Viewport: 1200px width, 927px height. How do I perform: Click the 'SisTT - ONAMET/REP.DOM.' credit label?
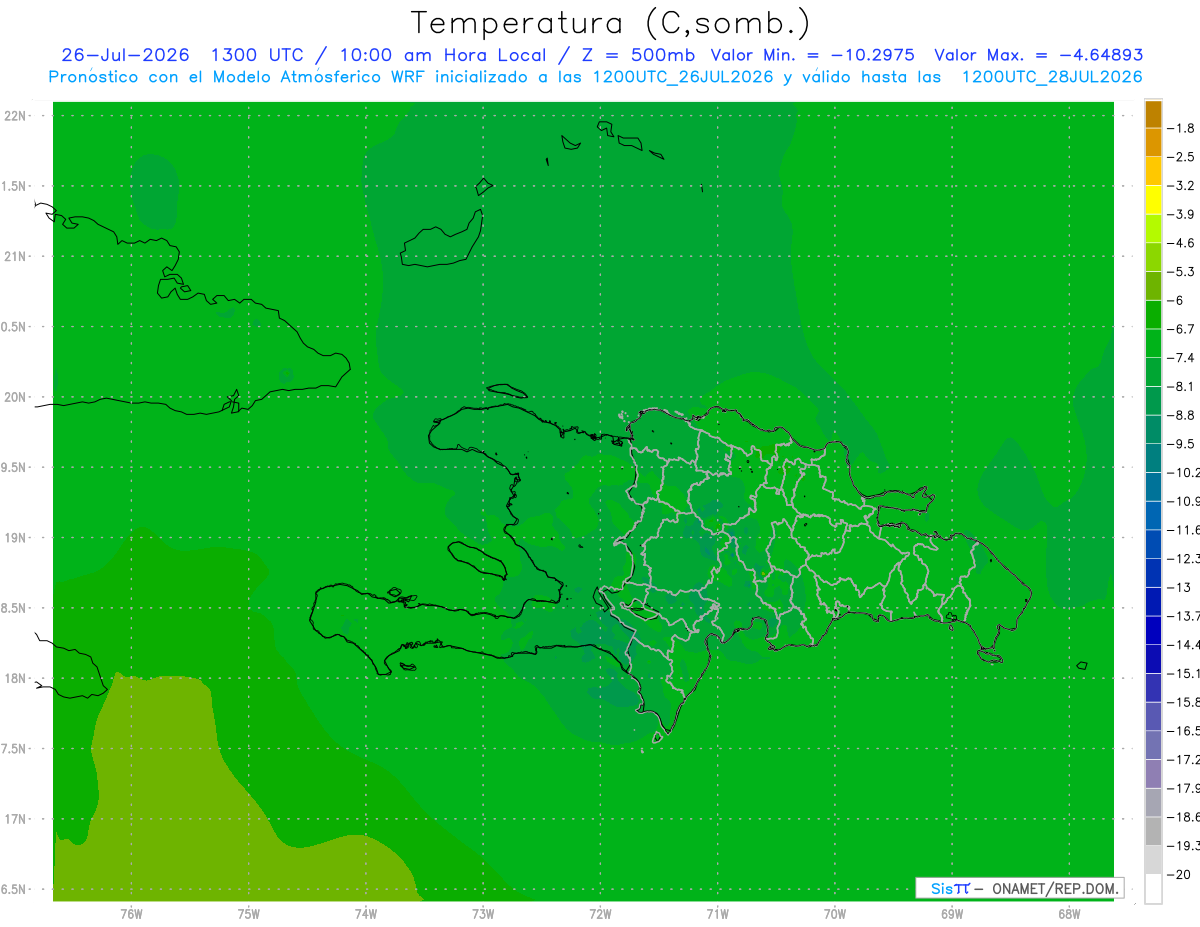[1020, 888]
